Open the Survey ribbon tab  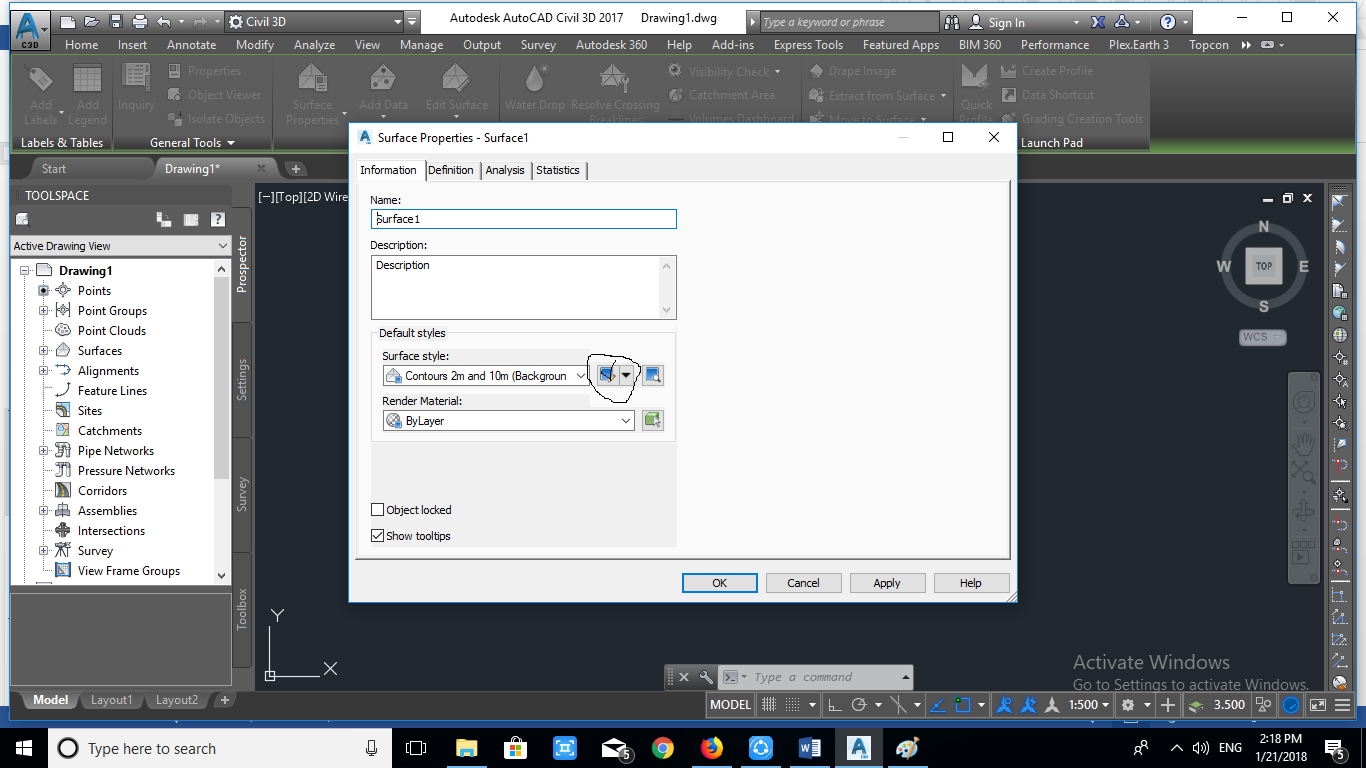(538, 45)
